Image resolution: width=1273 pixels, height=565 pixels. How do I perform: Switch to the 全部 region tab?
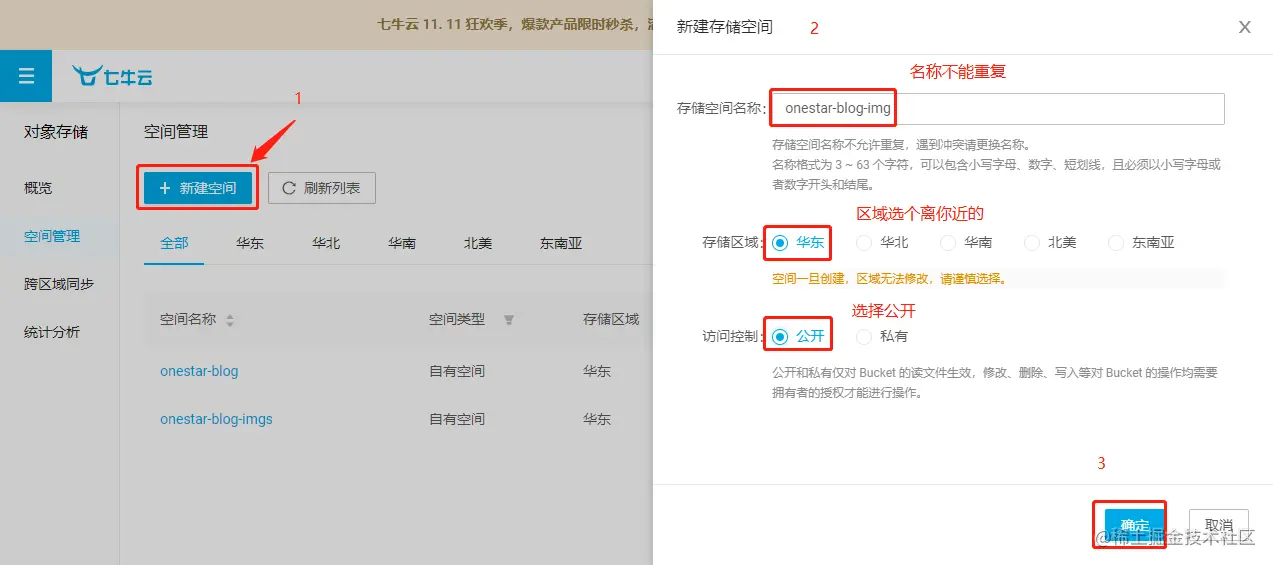click(x=174, y=243)
